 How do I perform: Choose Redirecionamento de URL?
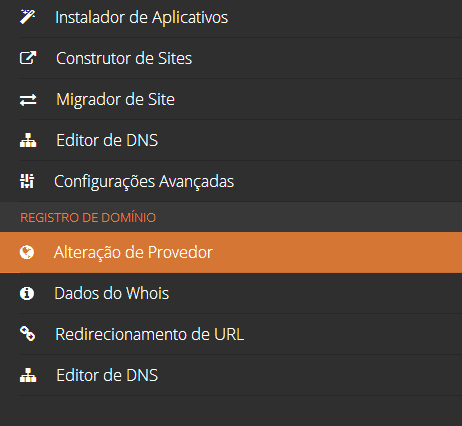click(x=231, y=334)
